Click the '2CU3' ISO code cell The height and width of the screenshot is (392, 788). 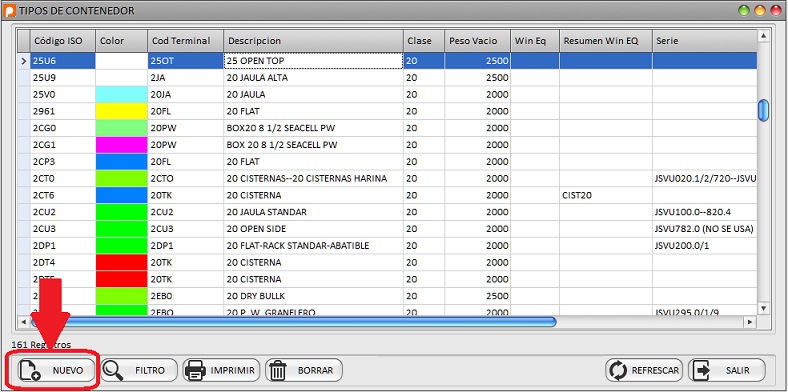pyautogui.click(x=63, y=229)
